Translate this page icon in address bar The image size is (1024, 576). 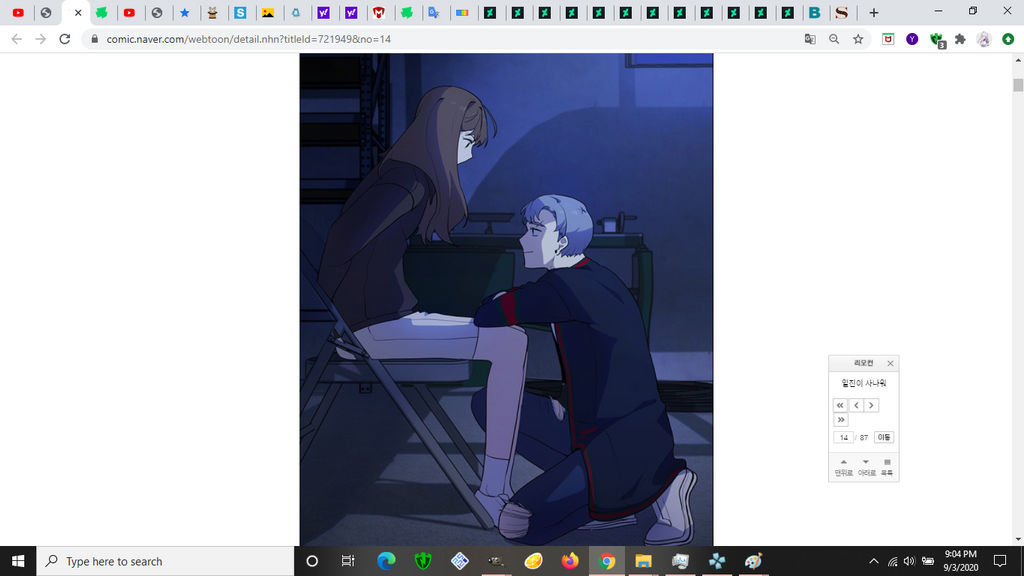click(810, 39)
